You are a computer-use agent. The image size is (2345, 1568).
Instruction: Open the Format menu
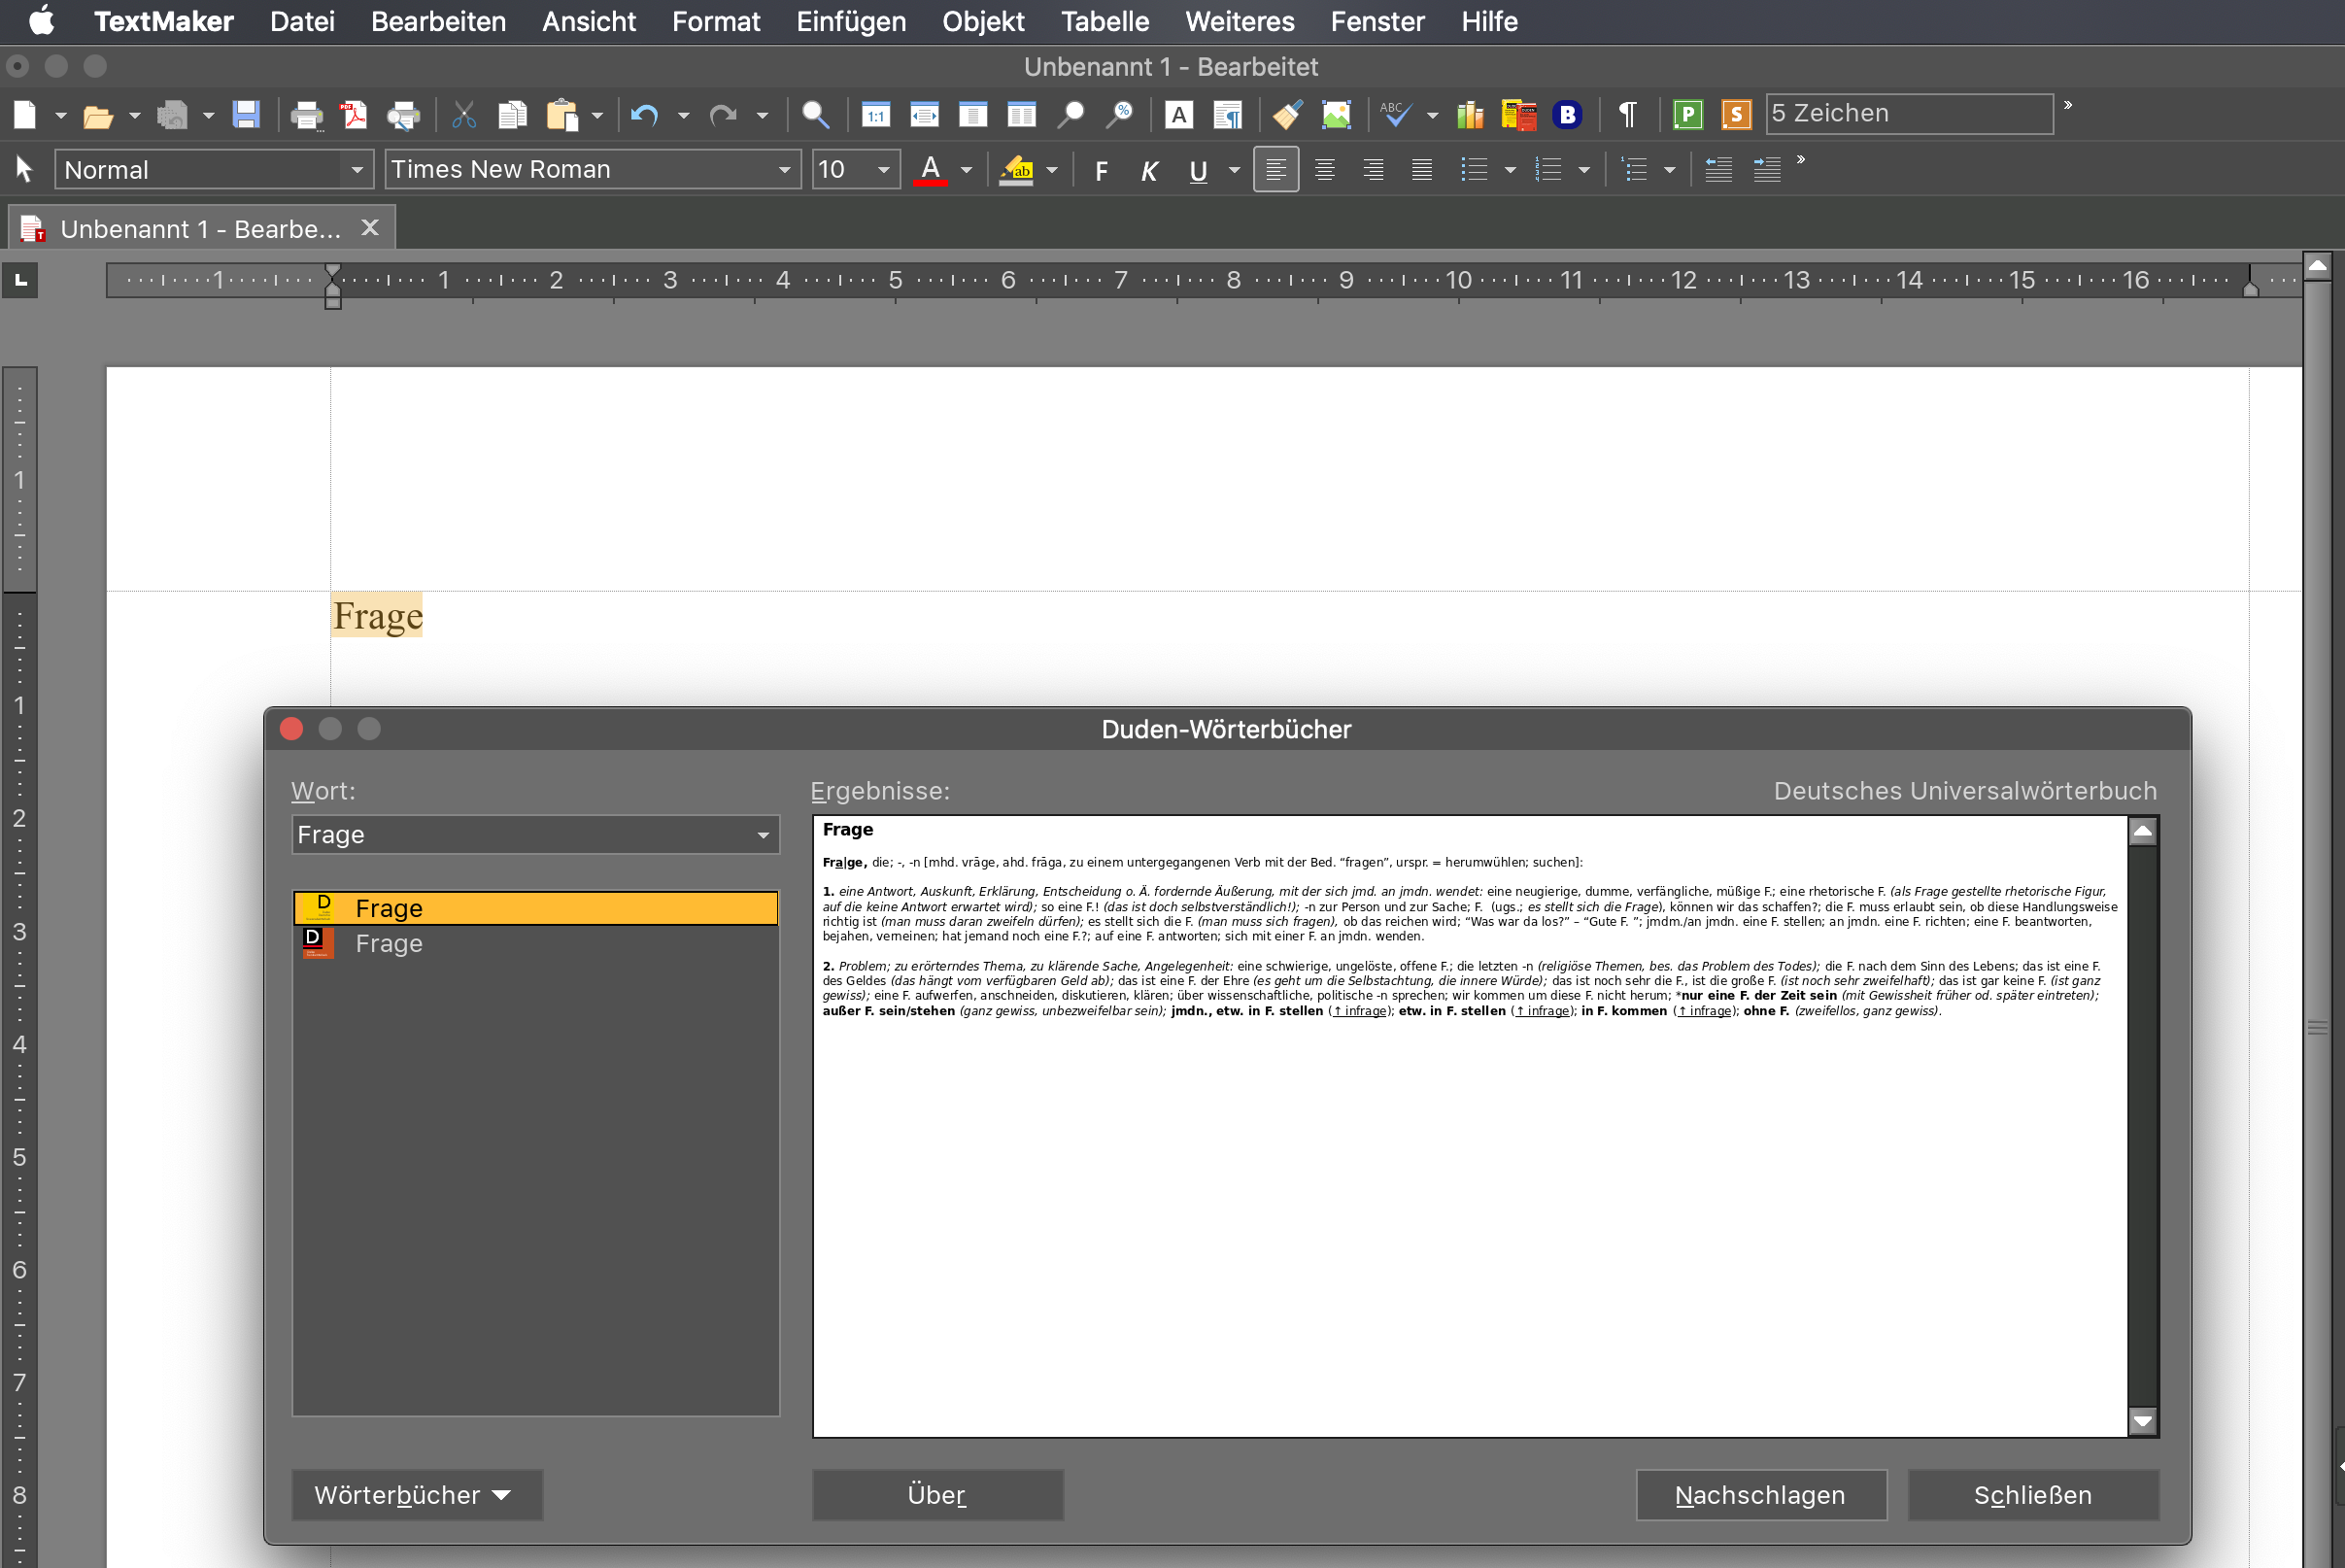(x=716, y=21)
